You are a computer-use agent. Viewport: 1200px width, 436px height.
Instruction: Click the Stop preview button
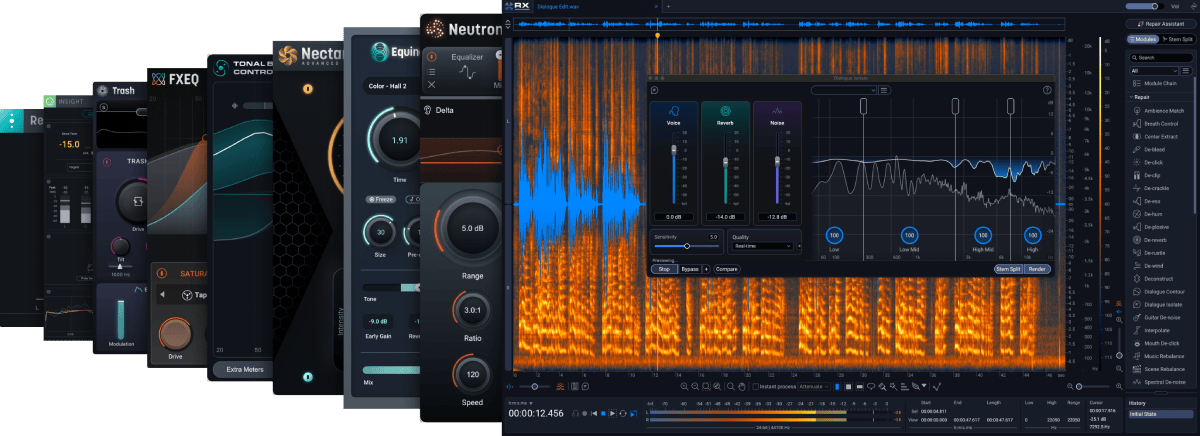click(x=662, y=269)
